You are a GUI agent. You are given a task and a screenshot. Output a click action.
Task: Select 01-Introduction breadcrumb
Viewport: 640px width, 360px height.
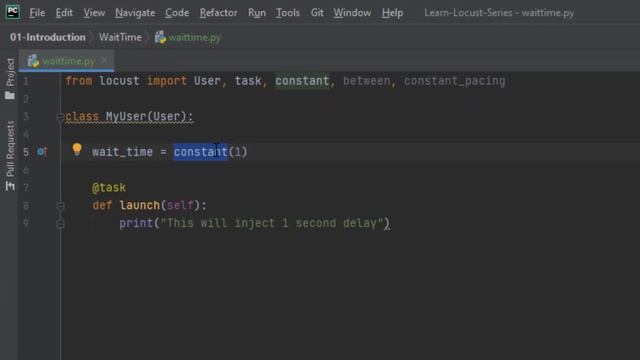pyautogui.click(x=48, y=37)
